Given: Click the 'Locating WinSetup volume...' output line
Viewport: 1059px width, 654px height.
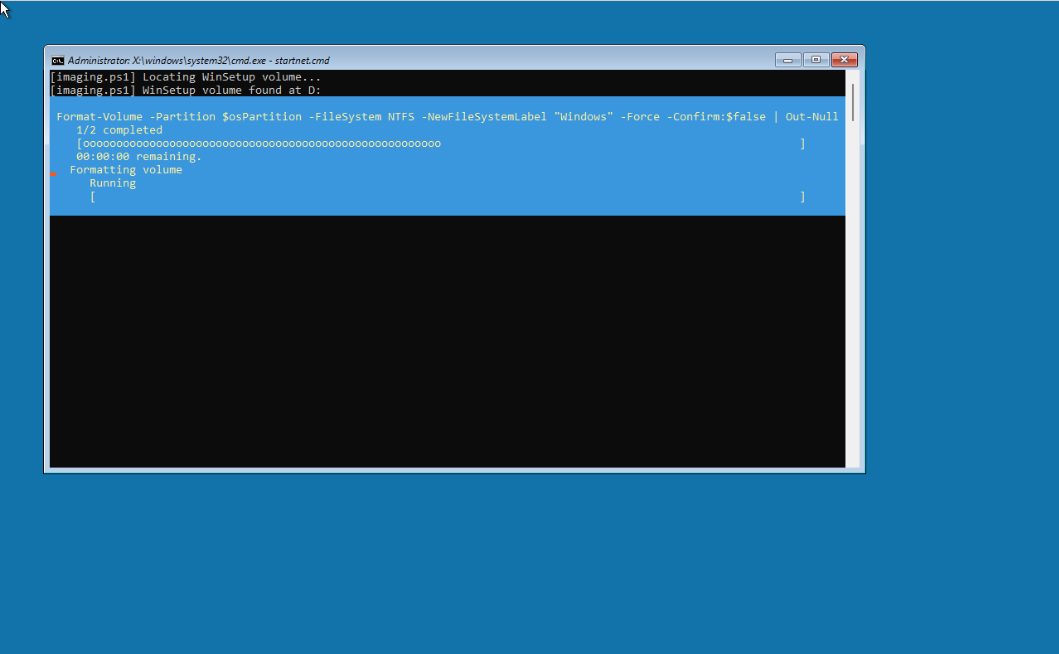Looking at the screenshot, I should click(x=186, y=77).
